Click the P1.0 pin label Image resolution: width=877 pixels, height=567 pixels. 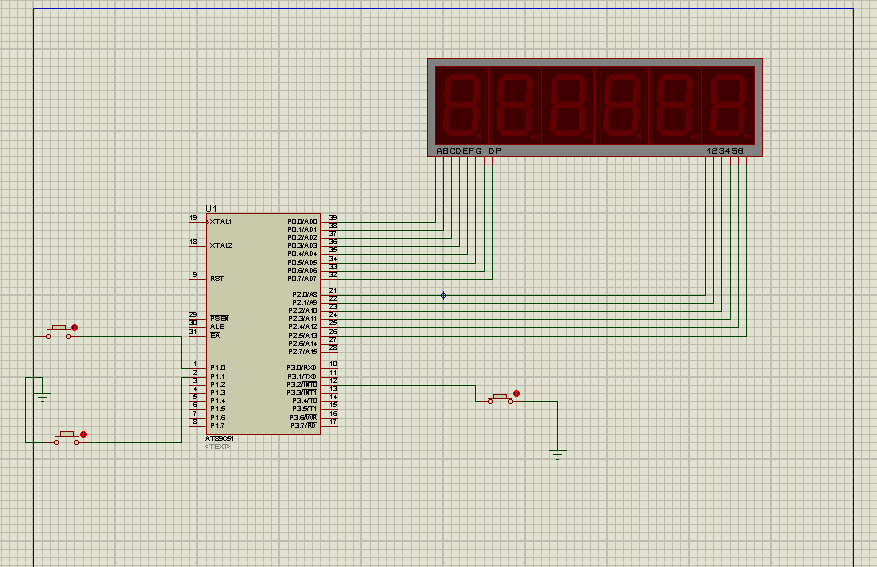[218, 368]
